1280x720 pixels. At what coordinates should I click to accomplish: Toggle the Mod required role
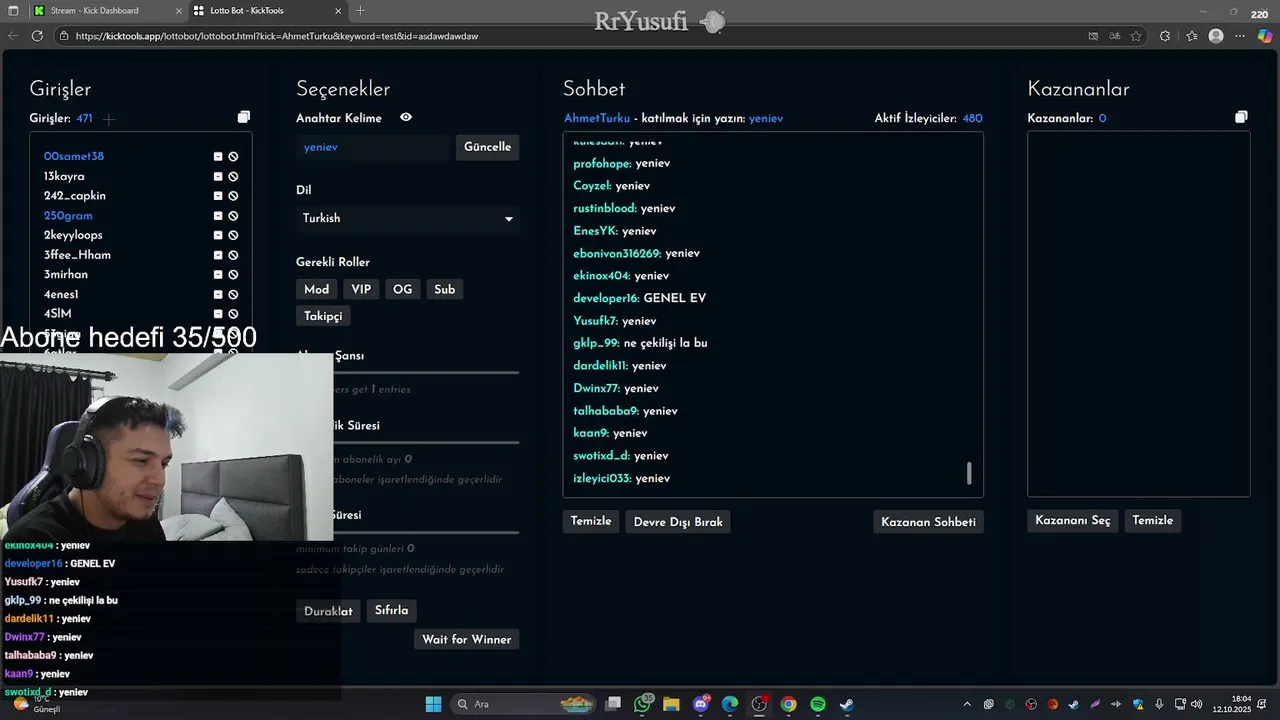[316, 289]
